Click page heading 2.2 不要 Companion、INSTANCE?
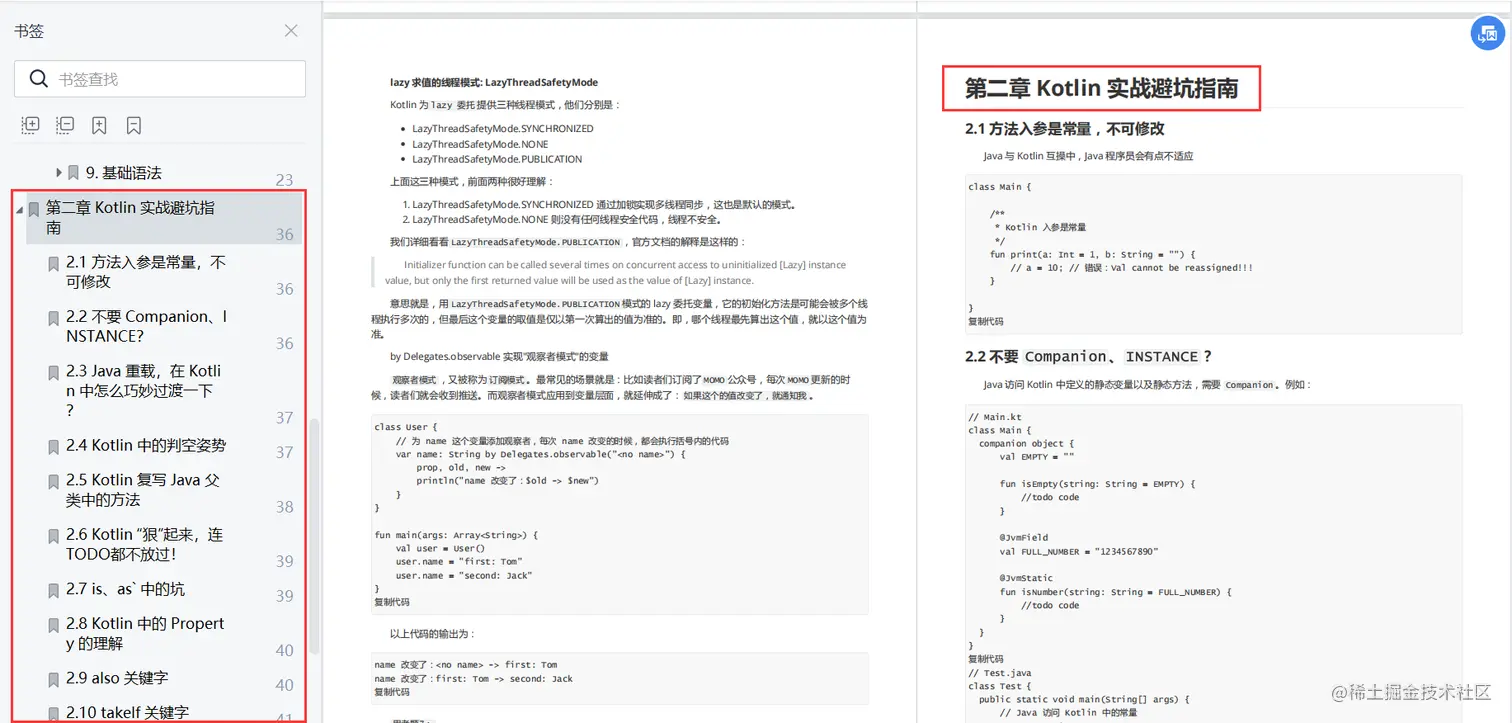This screenshot has width=1512, height=723. click(x=1088, y=357)
